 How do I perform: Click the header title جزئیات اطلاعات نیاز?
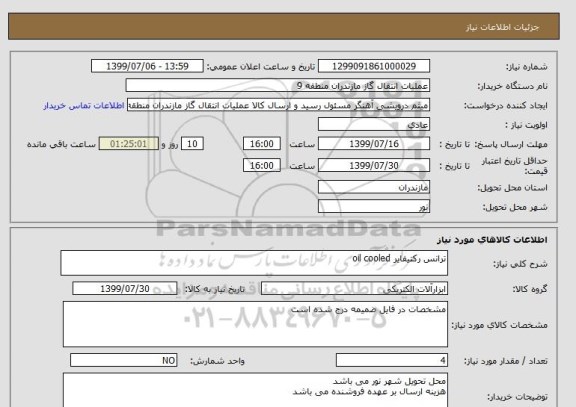click(502, 27)
